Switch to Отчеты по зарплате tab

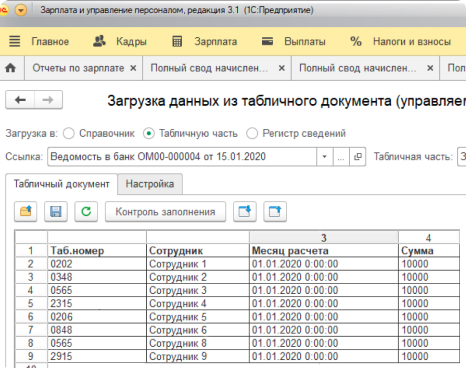point(78,68)
